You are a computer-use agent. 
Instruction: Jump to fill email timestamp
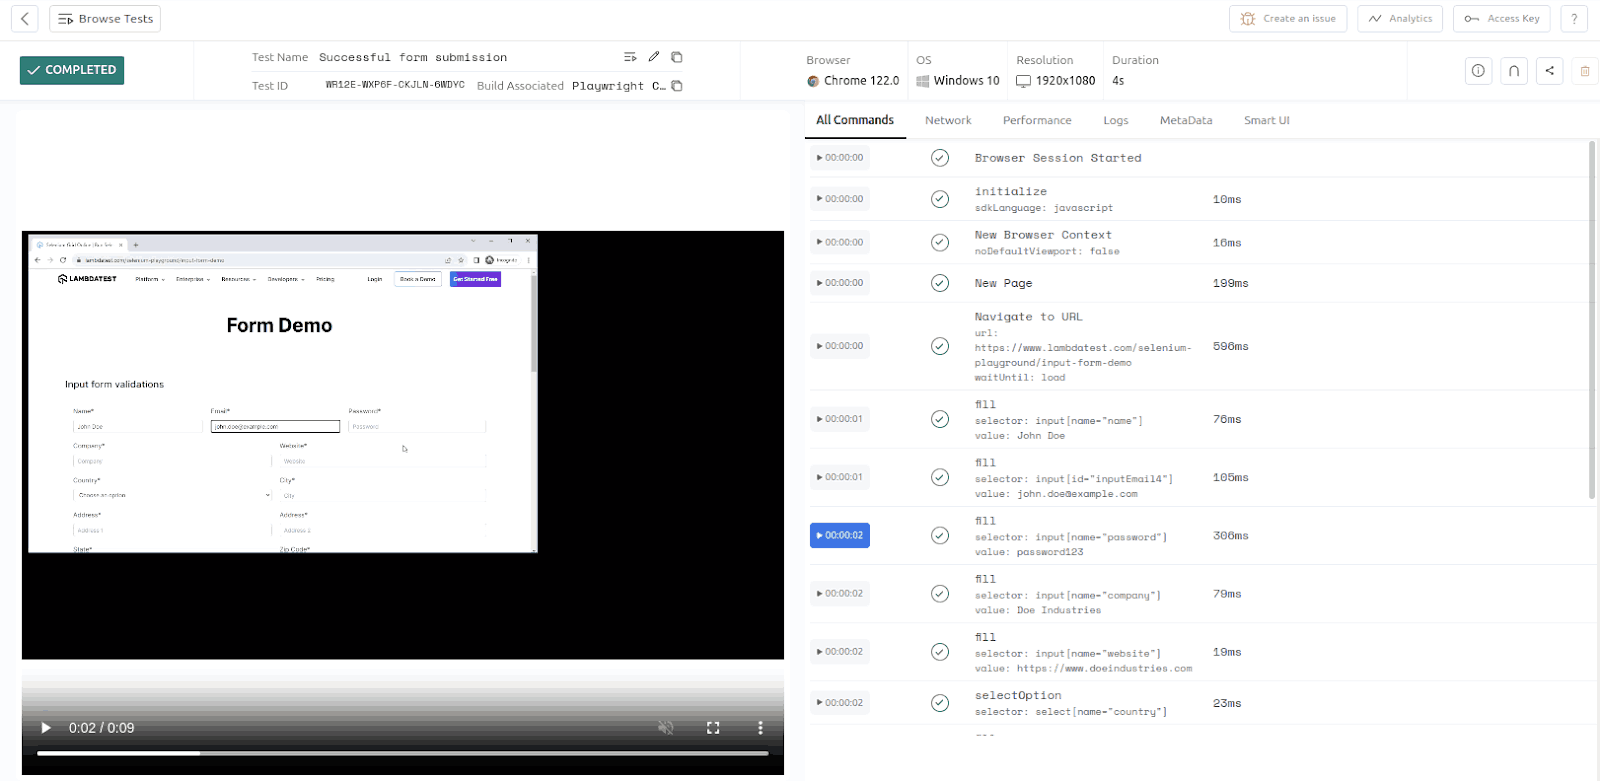click(x=840, y=477)
